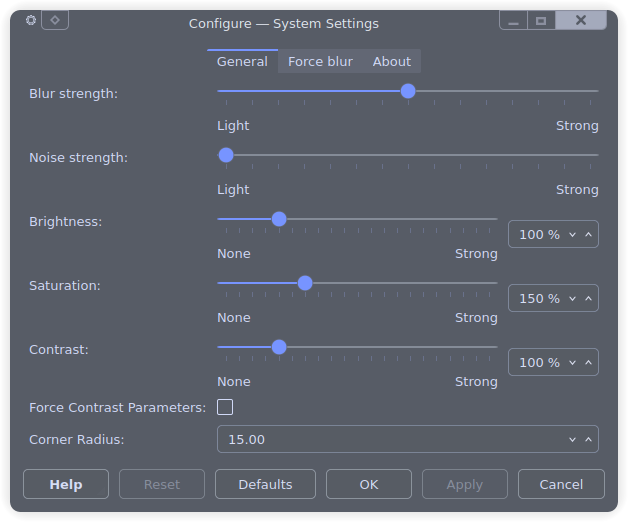Click the settings gear icon in title bar
Image resolution: width=628 pixels, height=522 pixels.
[x=31, y=20]
